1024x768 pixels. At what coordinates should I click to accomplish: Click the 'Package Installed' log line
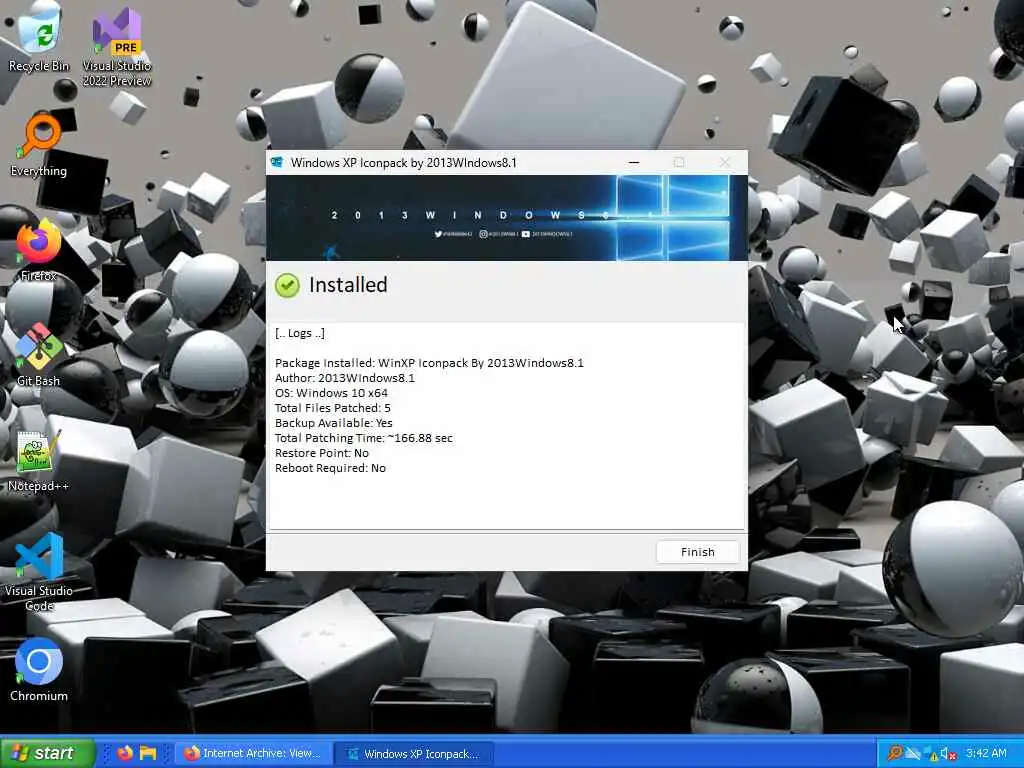[429, 363]
